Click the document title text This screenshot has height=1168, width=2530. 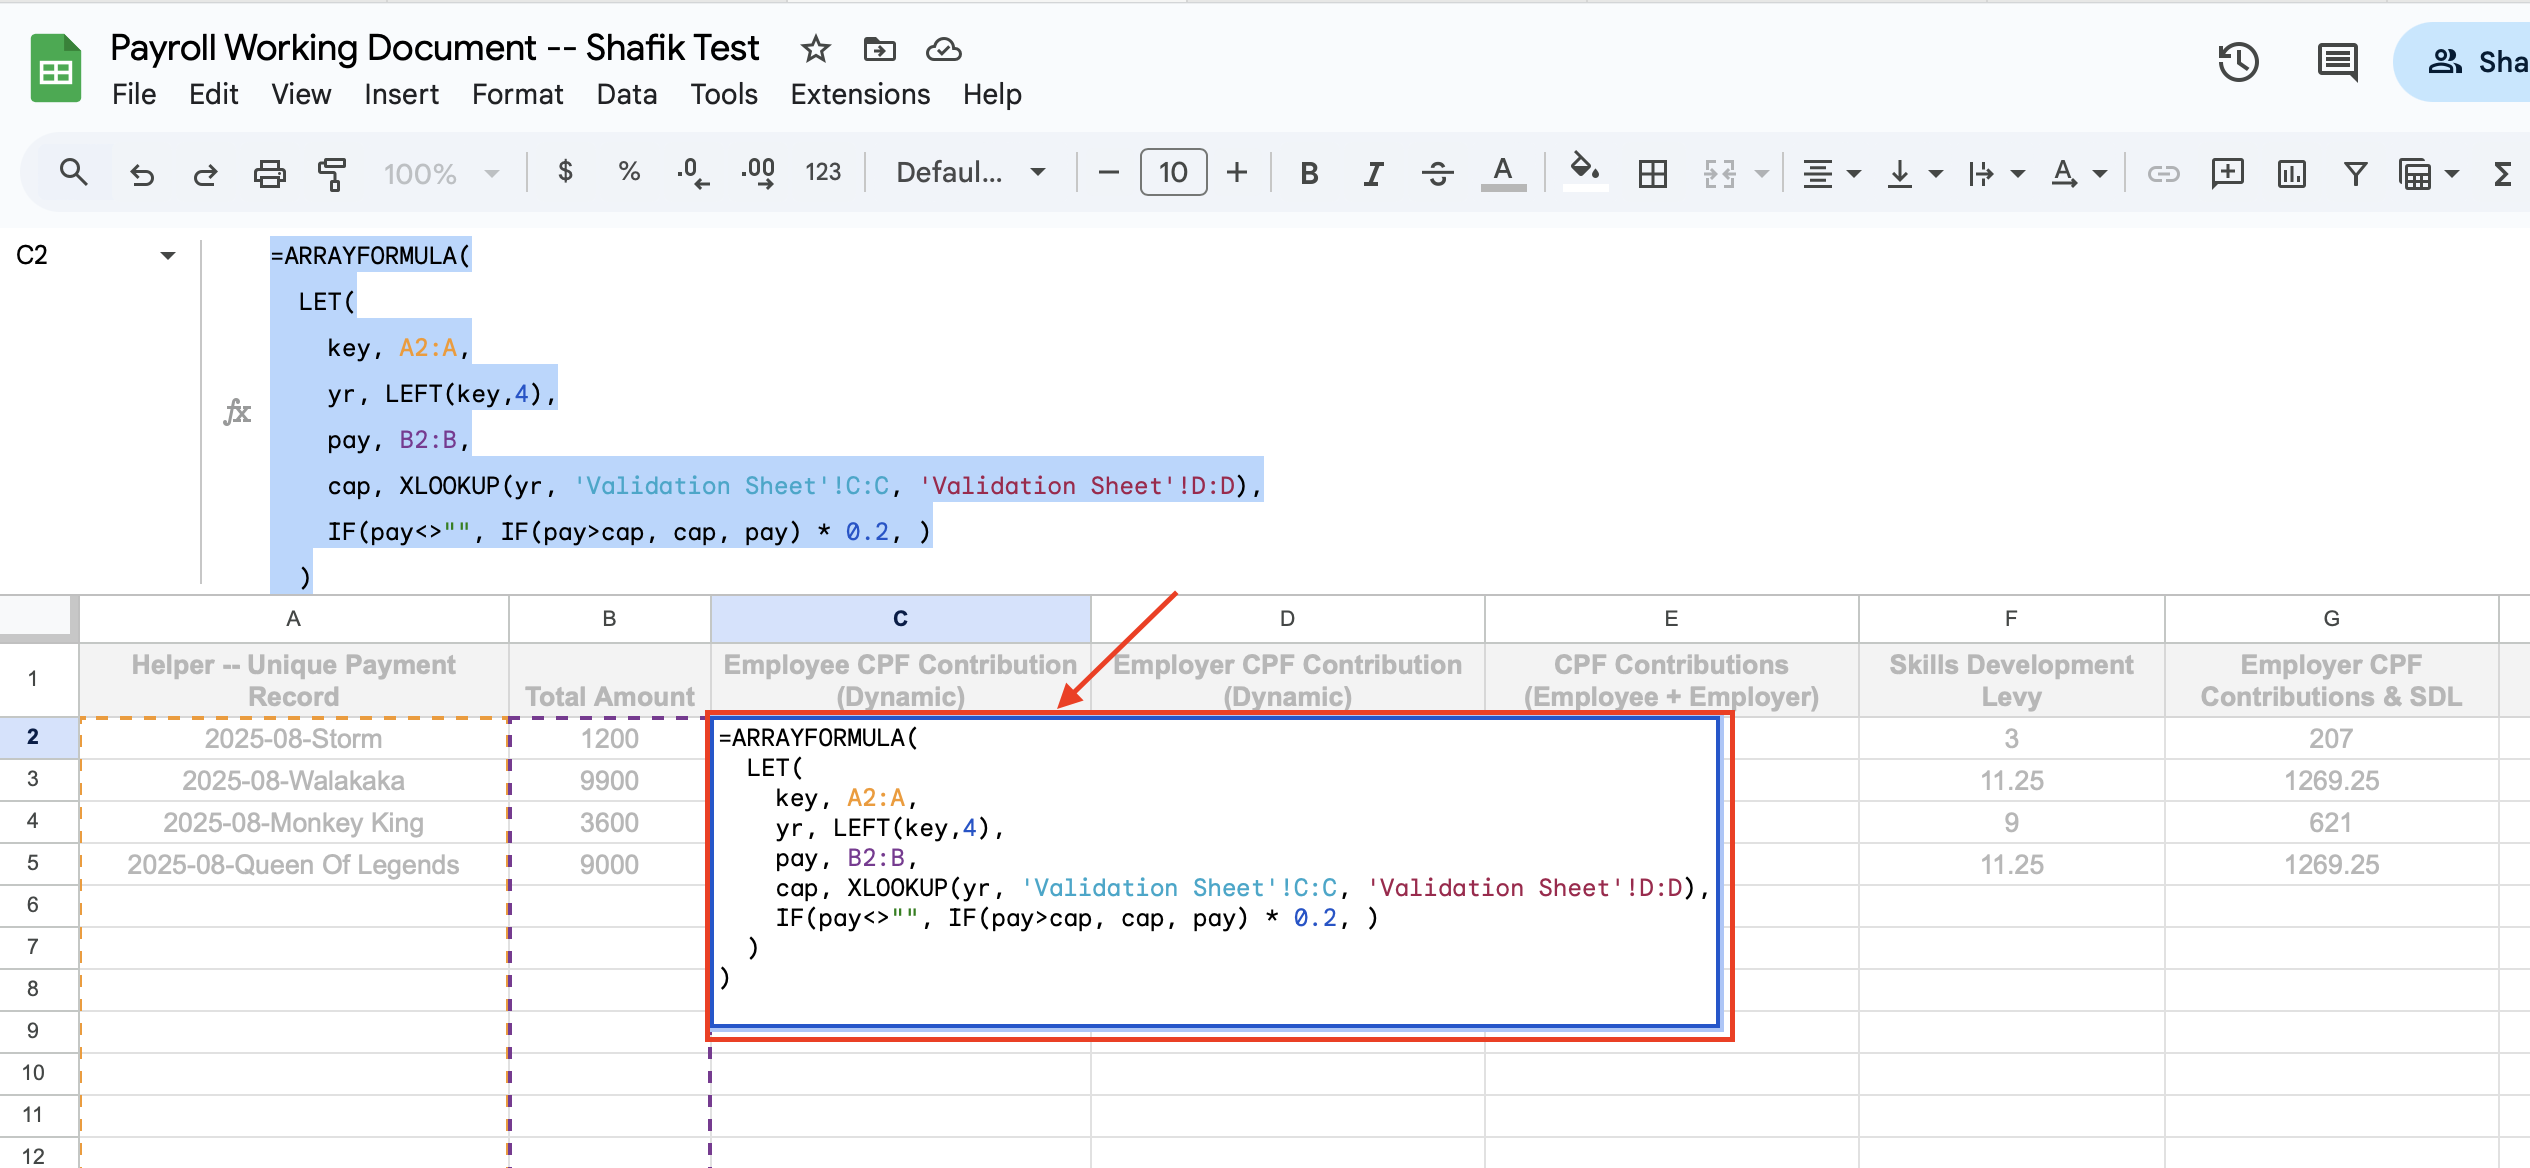pos(434,48)
